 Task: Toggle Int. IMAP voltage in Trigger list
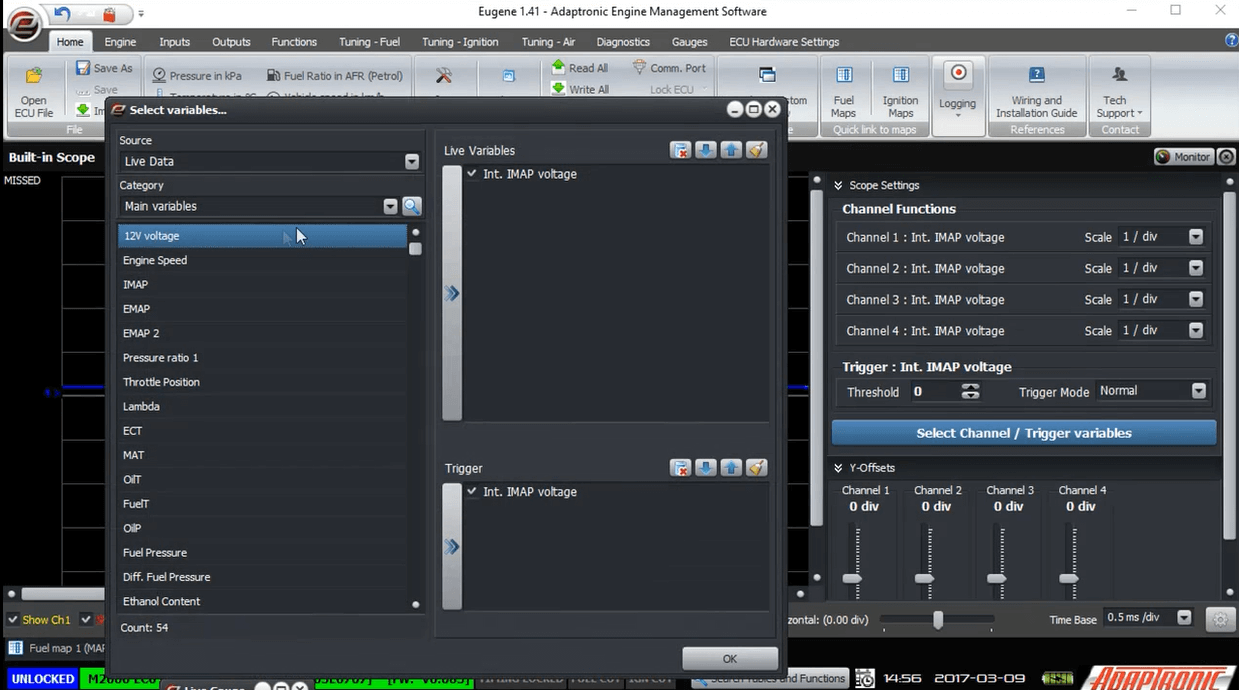tap(472, 492)
